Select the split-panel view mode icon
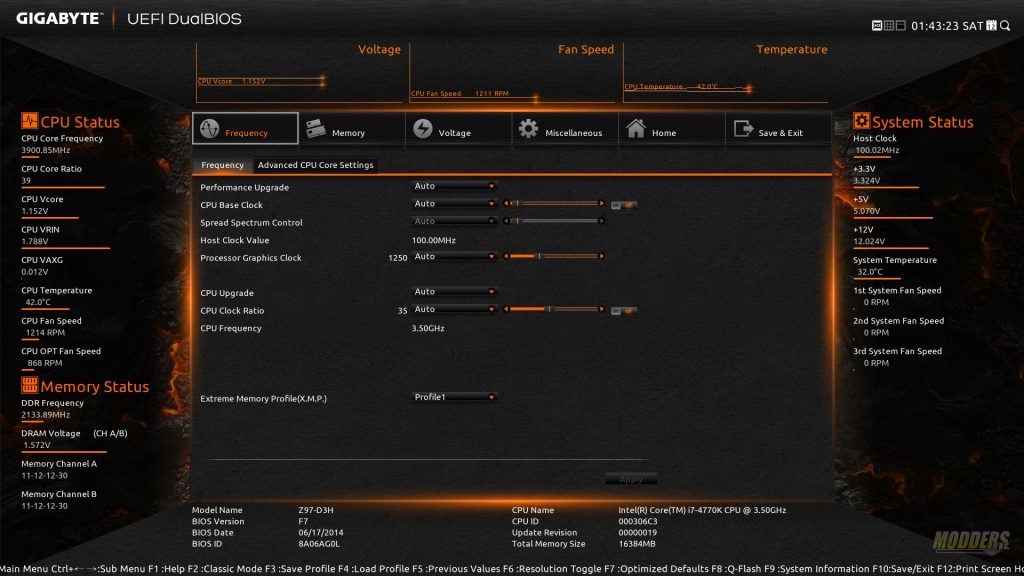The height and width of the screenshot is (576, 1024). [x=901, y=25]
